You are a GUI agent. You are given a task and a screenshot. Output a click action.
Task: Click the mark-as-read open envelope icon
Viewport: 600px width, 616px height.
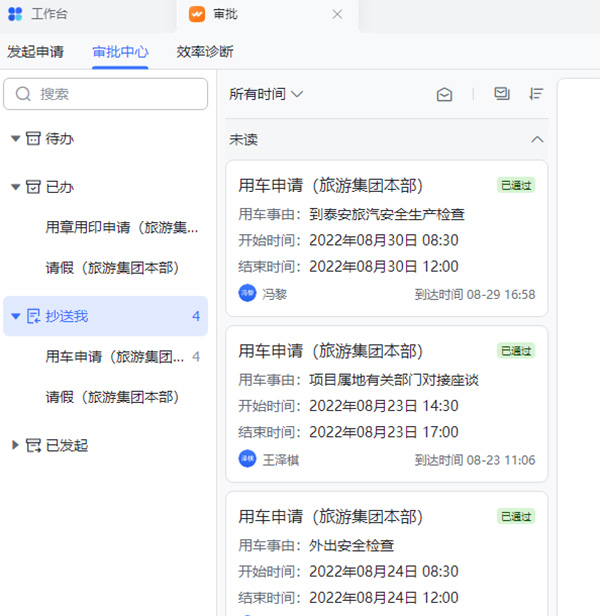[x=445, y=94]
